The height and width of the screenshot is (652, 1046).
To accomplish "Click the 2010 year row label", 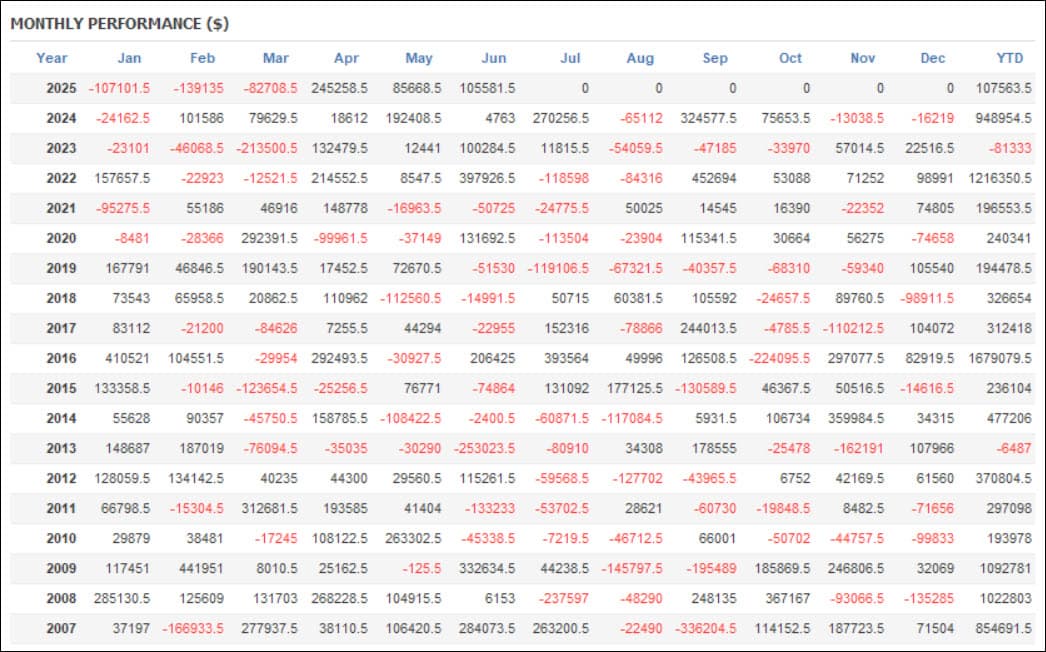I will coord(61,539).
